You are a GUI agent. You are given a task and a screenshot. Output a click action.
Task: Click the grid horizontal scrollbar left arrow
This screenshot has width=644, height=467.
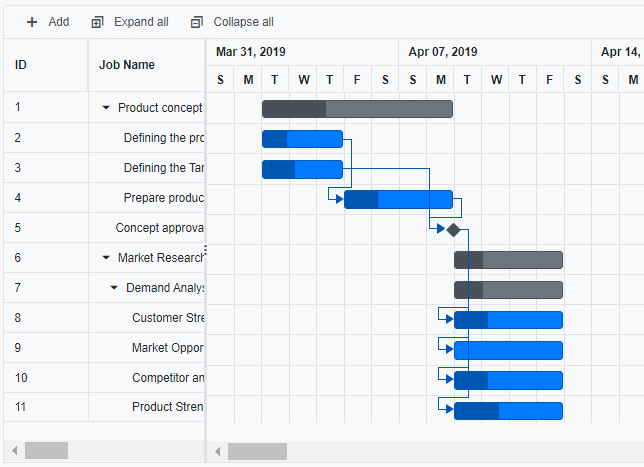coord(12,451)
